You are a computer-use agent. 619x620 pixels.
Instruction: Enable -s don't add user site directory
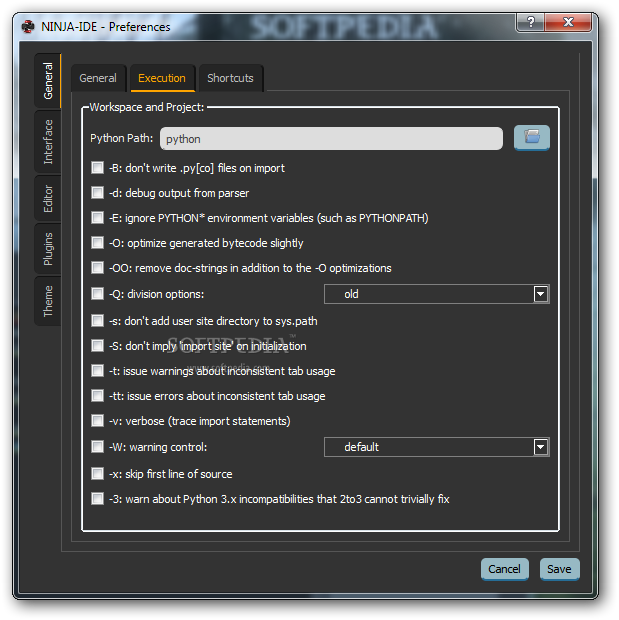pos(97,321)
